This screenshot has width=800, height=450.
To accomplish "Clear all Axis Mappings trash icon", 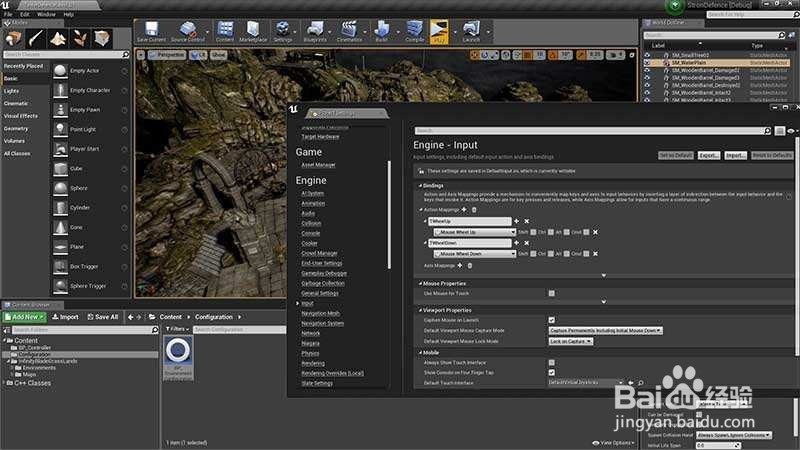I will click(470, 265).
